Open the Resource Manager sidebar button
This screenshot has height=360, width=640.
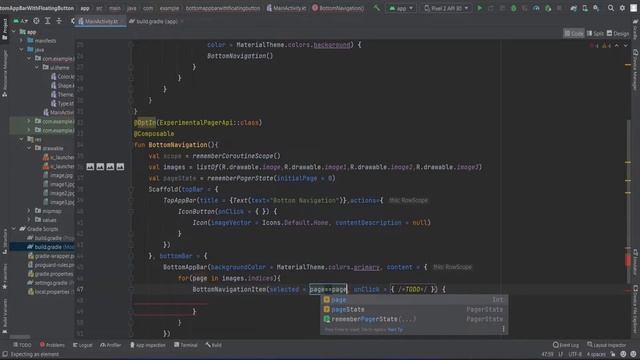(x=4, y=73)
